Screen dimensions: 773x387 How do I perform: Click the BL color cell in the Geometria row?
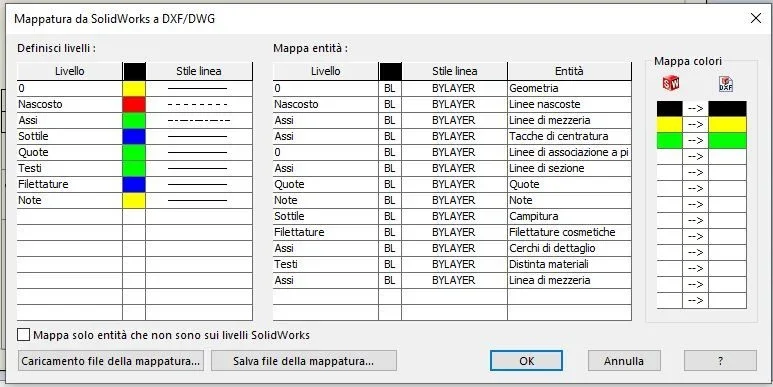click(390, 89)
